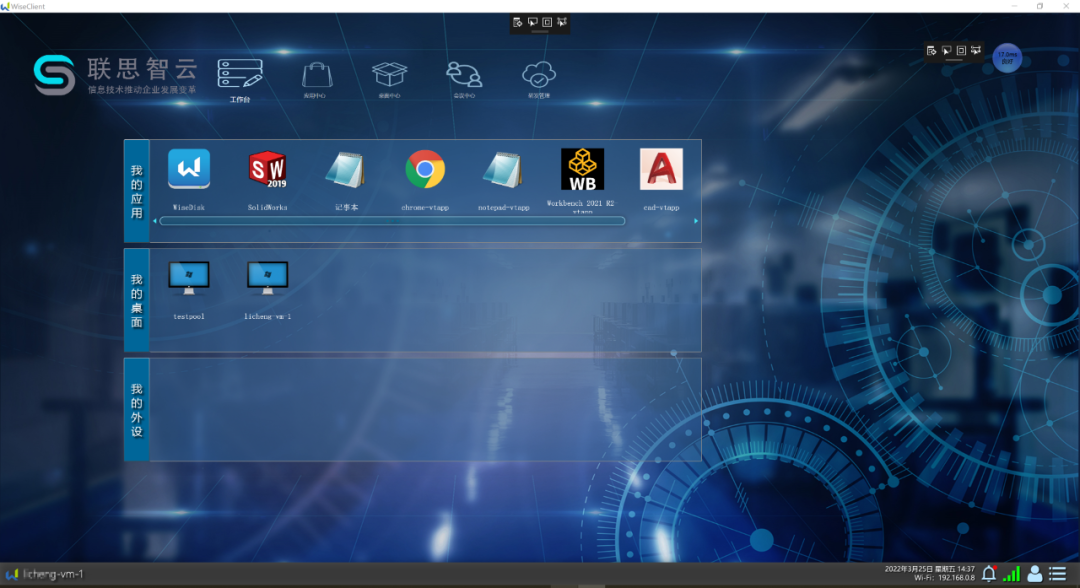This screenshot has width=1080, height=588.
Task: Open the meeting center people tab
Action: (x=464, y=78)
